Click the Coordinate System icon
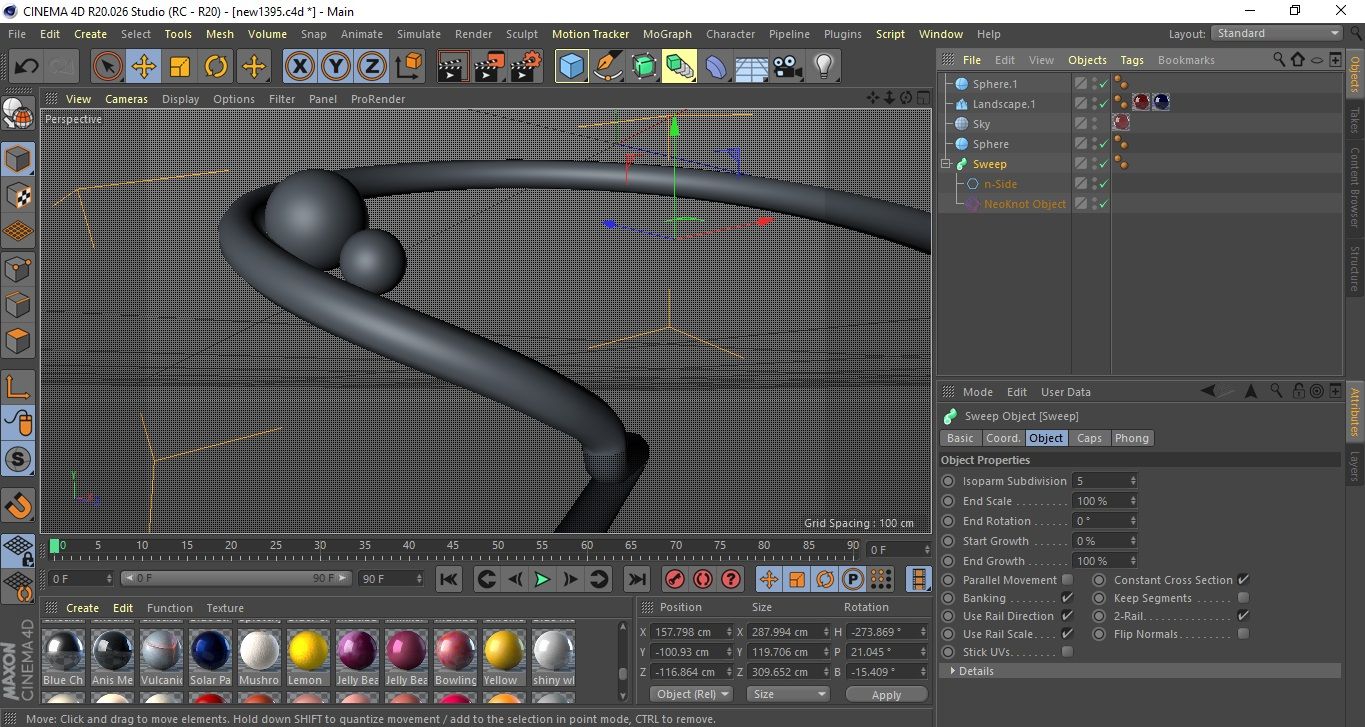This screenshot has width=1365, height=727. tap(408, 67)
